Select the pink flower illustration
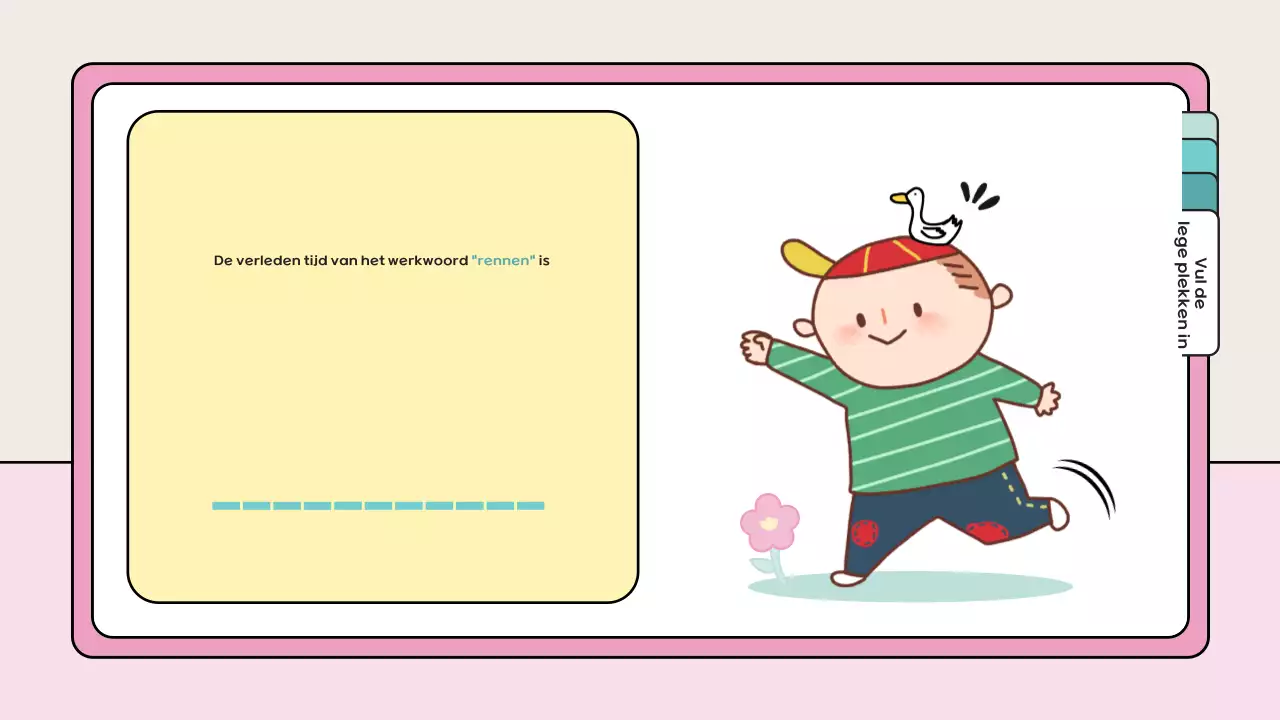 click(x=768, y=525)
